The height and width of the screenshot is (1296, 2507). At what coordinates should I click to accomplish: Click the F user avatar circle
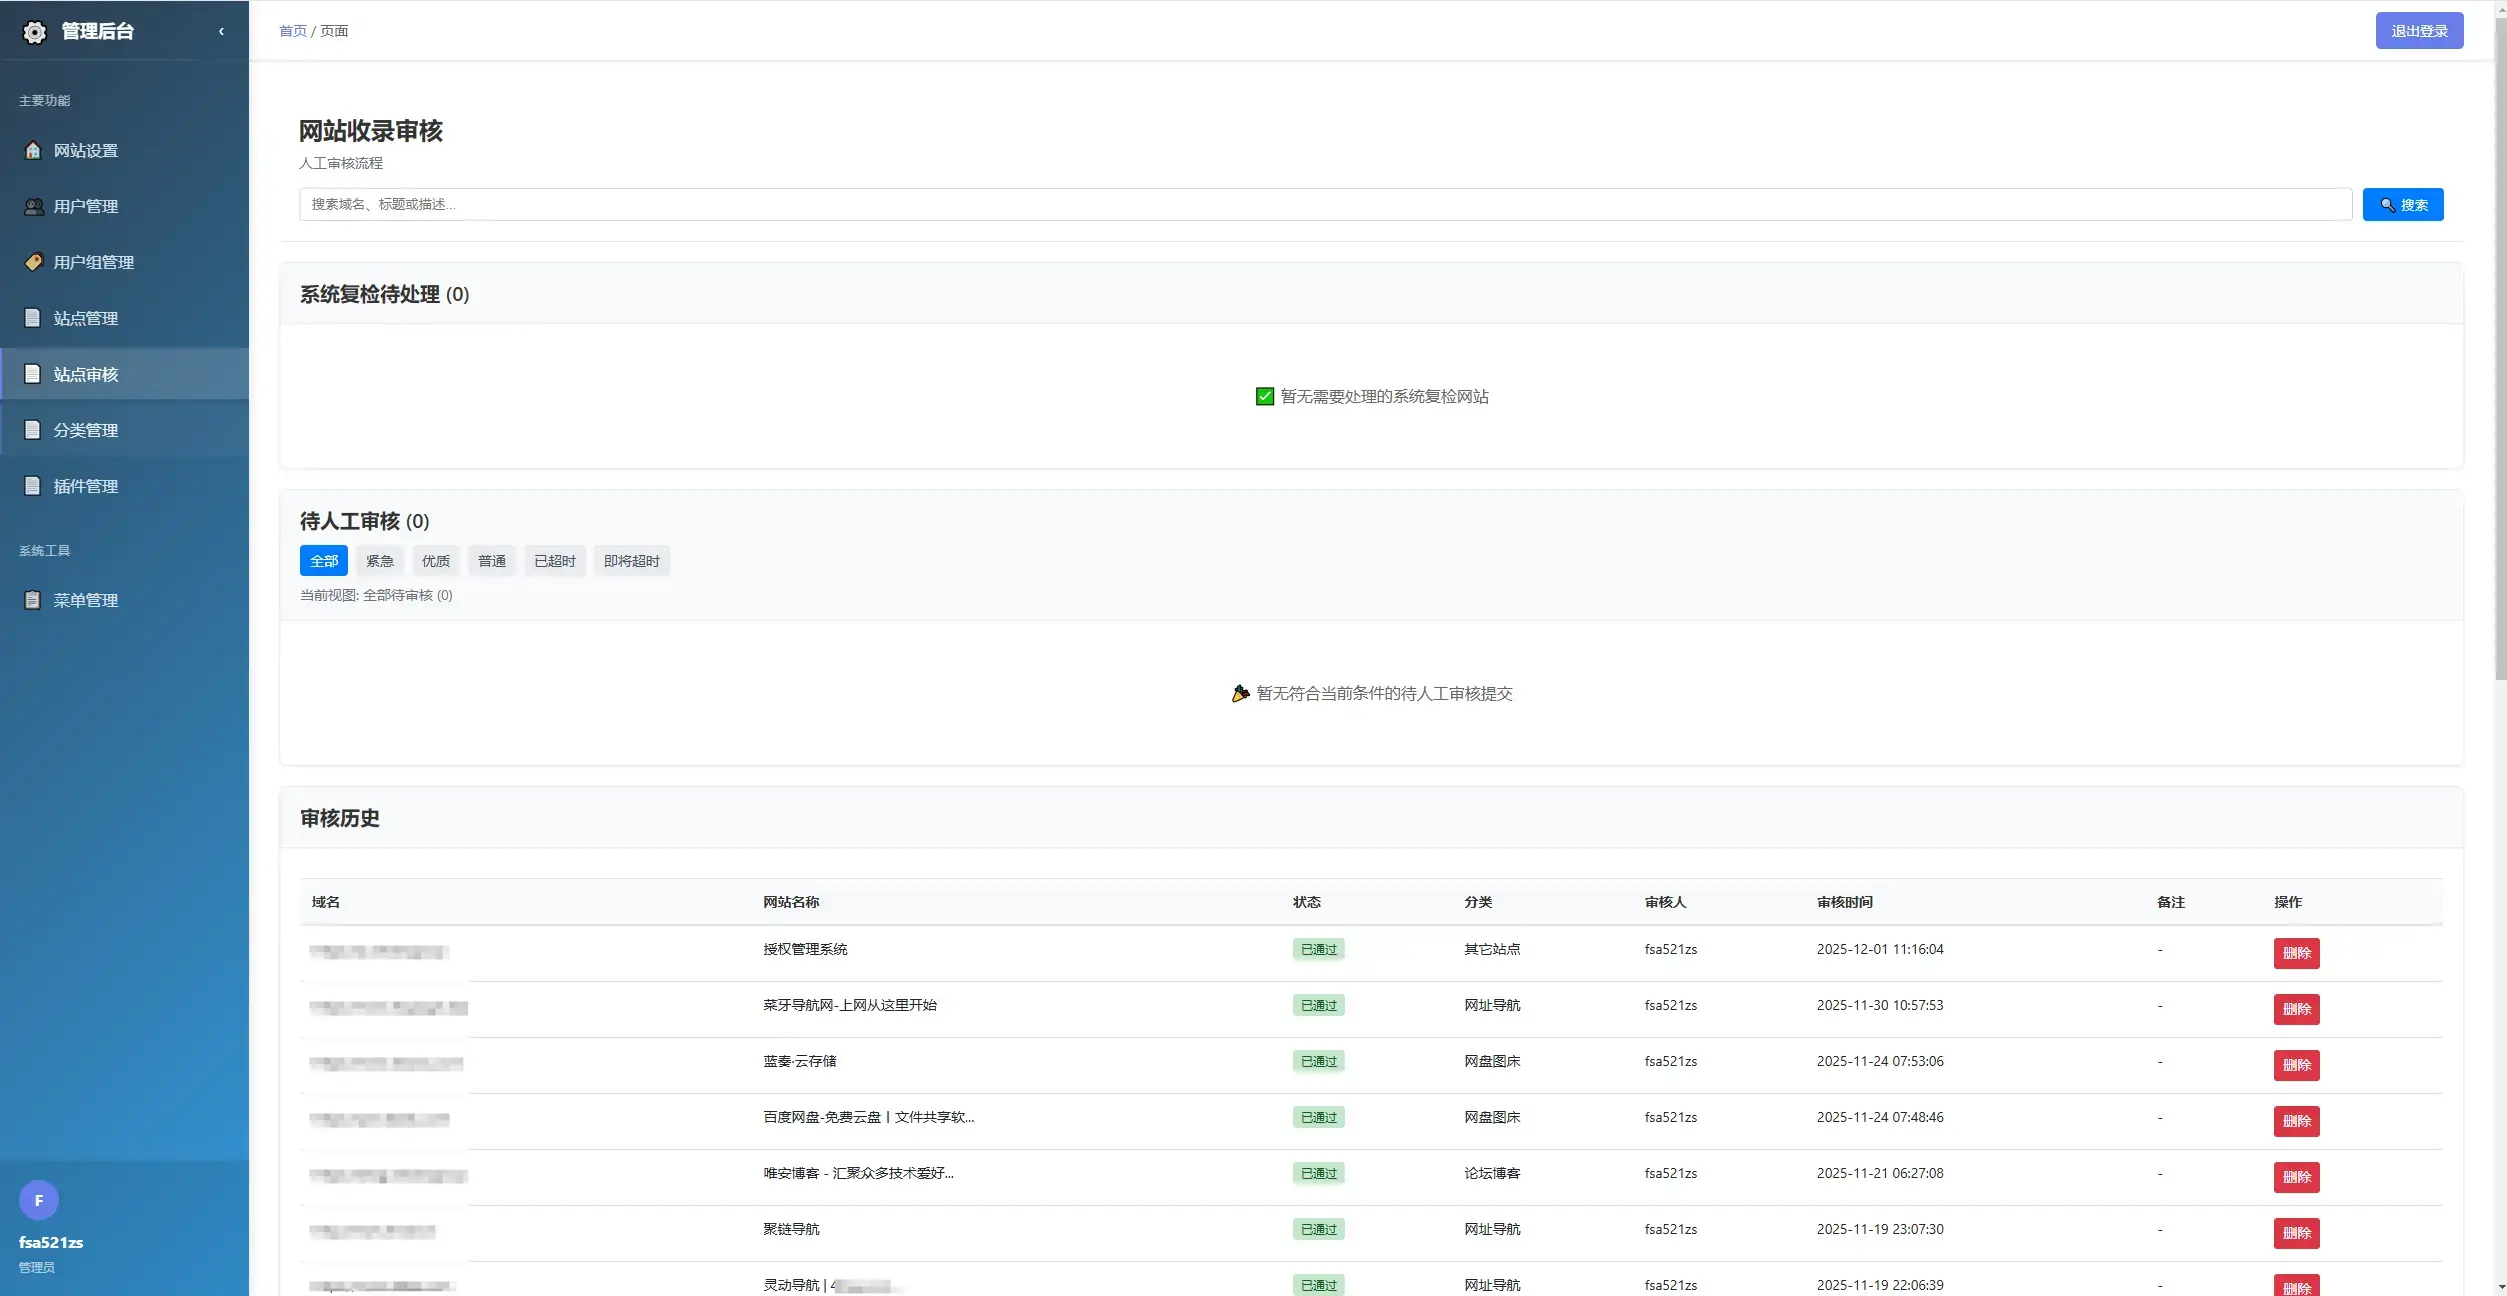[x=39, y=1200]
